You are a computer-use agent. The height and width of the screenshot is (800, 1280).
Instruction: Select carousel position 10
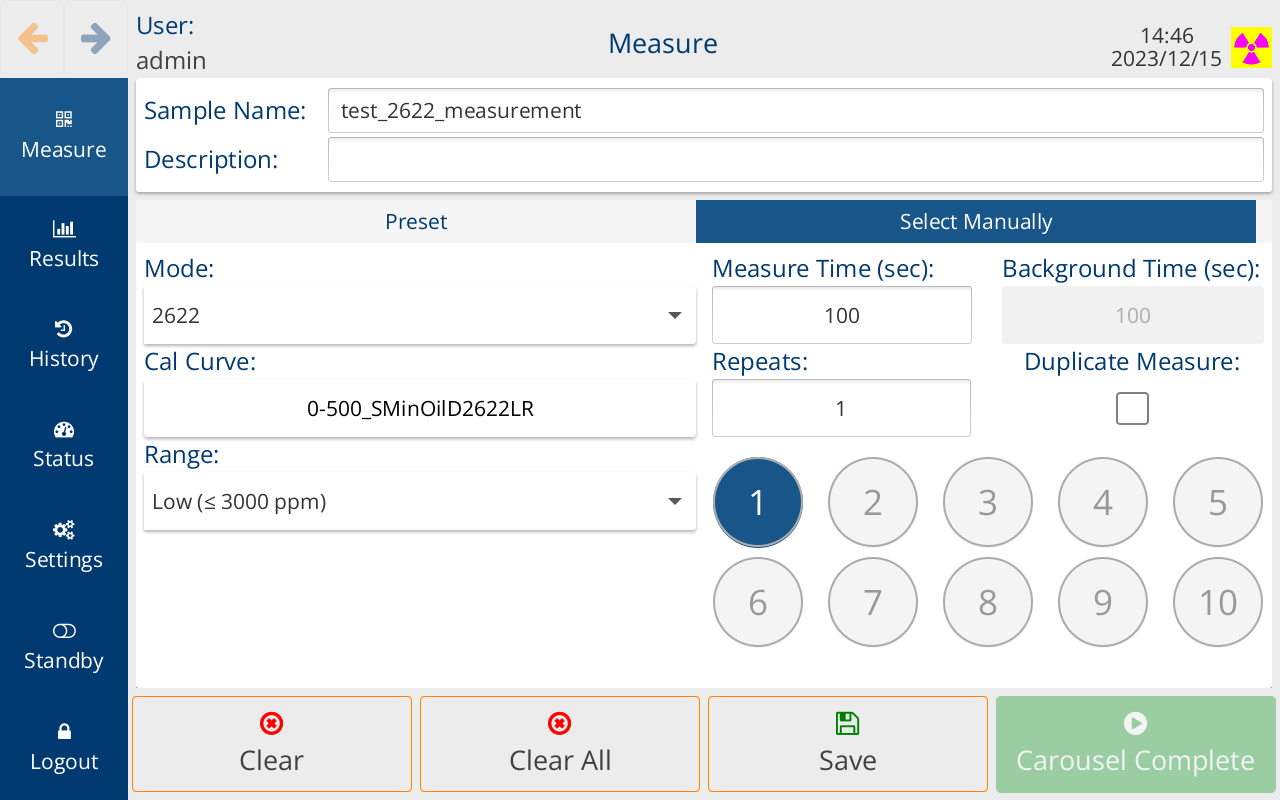coord(1218,602)
